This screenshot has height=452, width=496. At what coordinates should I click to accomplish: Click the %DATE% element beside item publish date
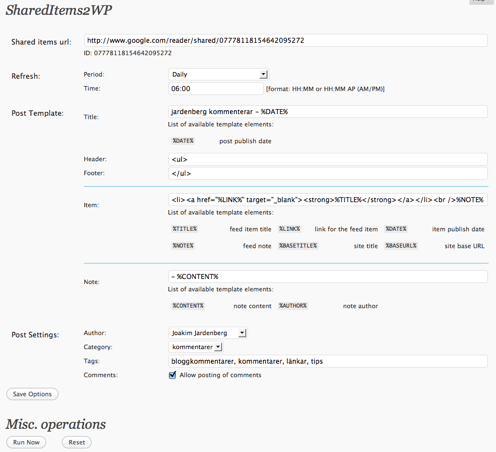coord(396,229)
